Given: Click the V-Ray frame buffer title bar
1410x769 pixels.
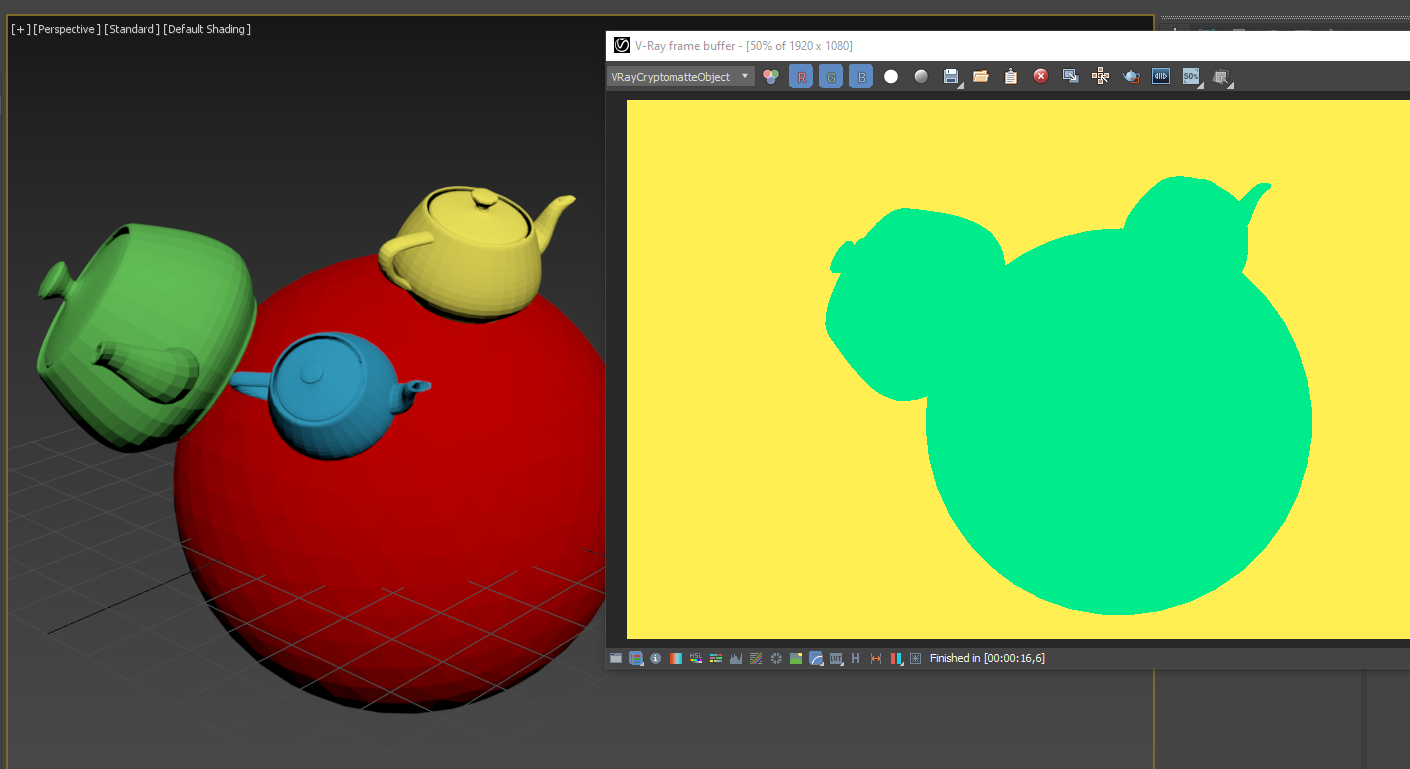Looking at the screenshot, I should click(x=1008, y=45).
